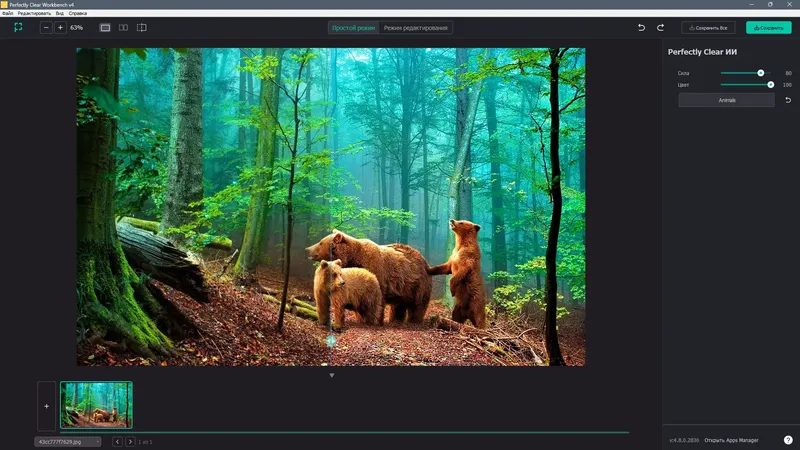Open help with the question mark icon
The height and width of the screenshot is (450, 800).
[x=788, y=440]
